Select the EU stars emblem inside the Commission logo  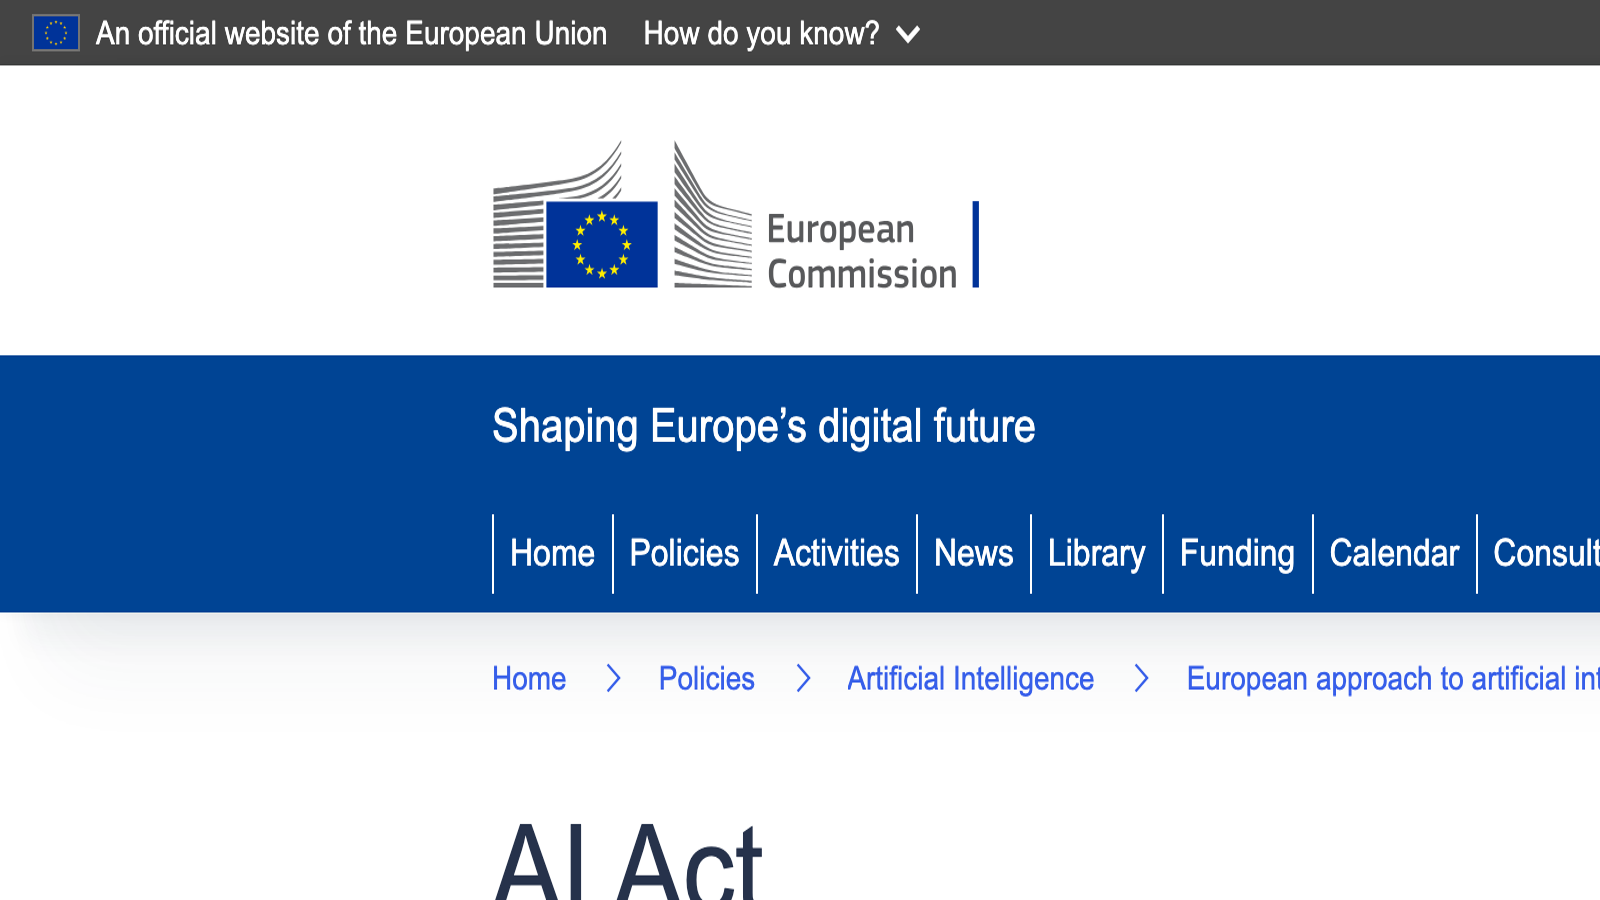(600, 243)
